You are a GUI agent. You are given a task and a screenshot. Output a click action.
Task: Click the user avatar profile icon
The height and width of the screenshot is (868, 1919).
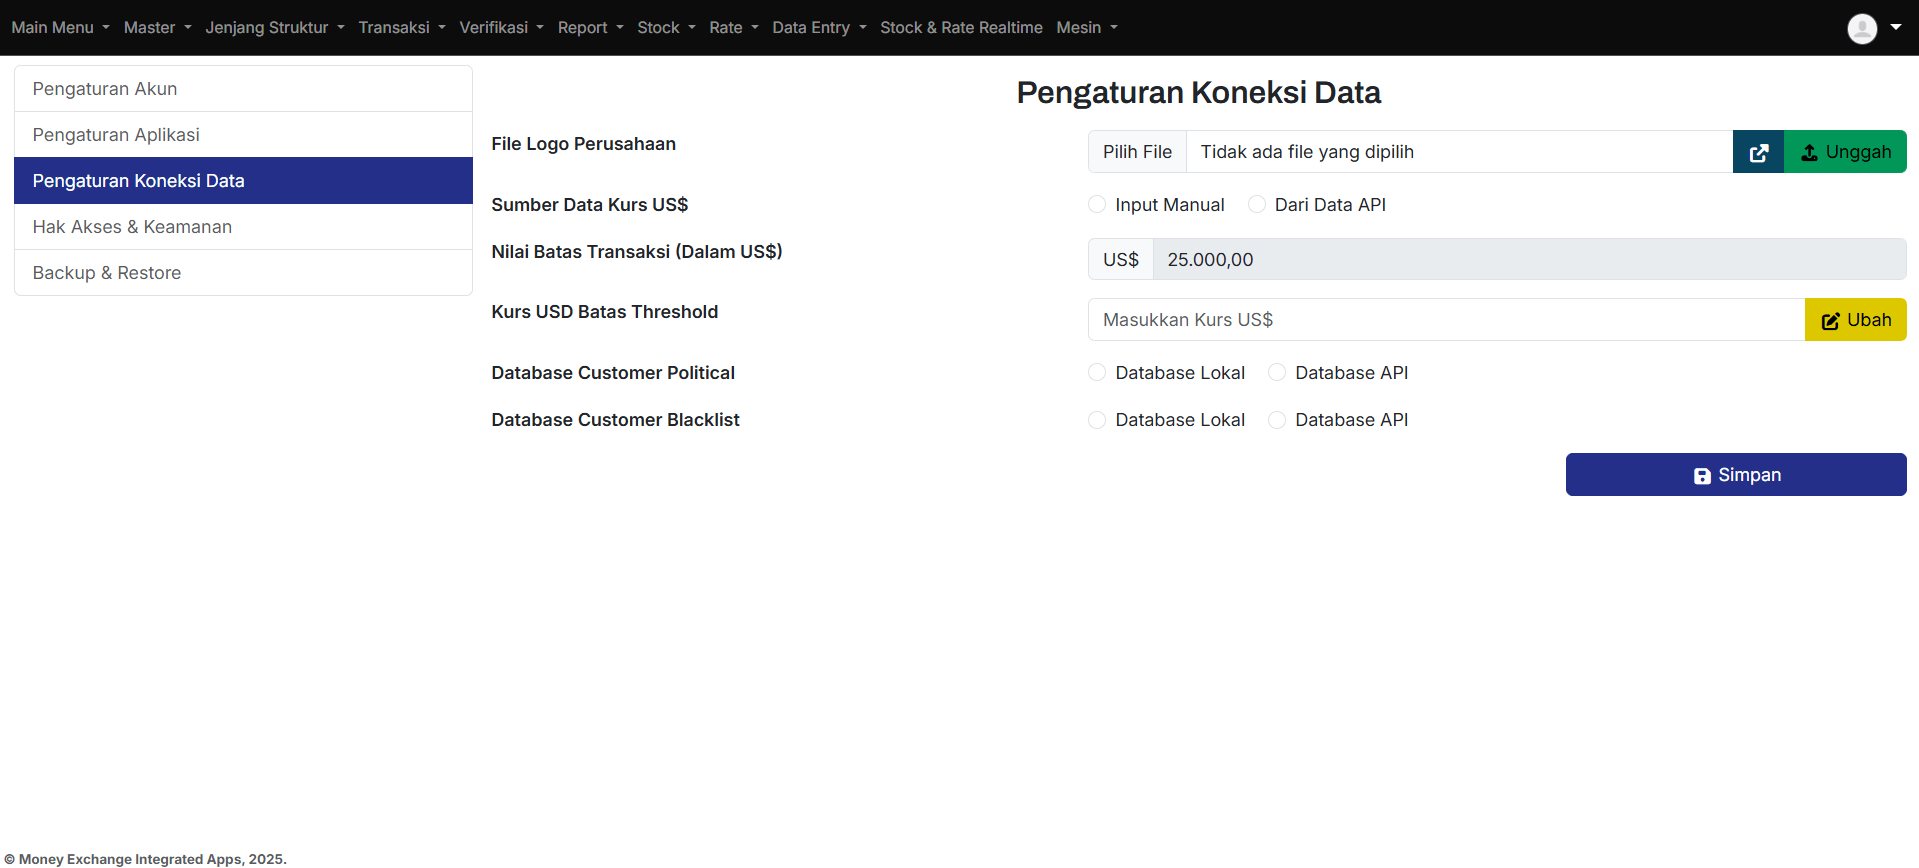click(x=1861, y=28)
